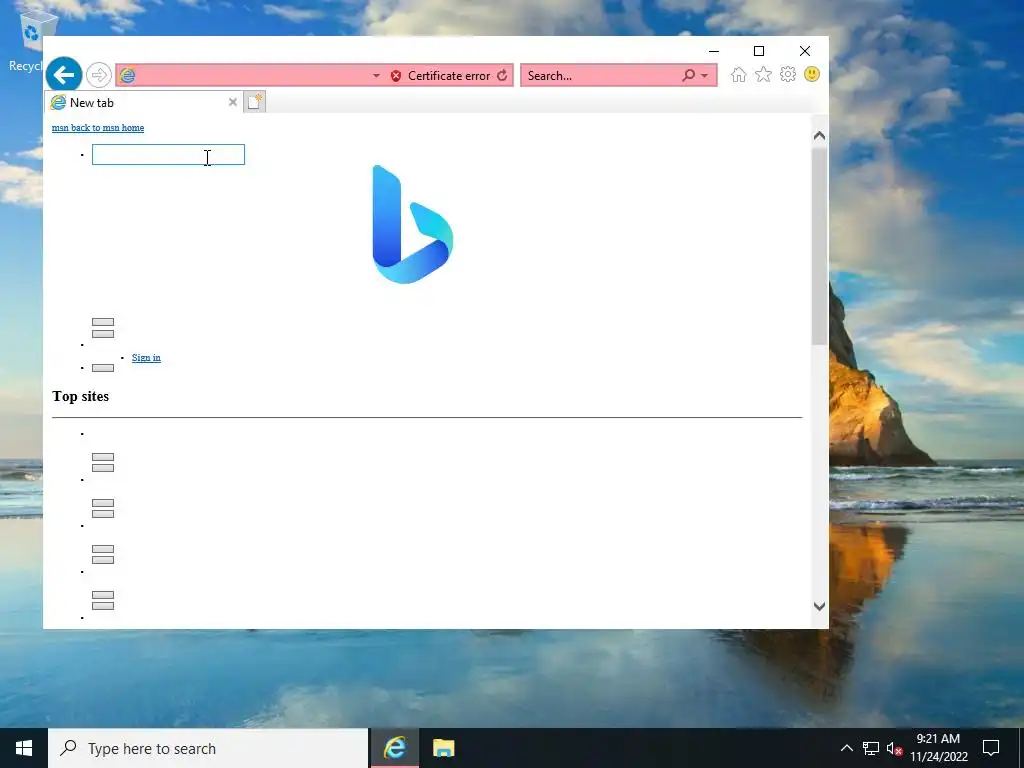Close the New tab tab

point(232,103)
